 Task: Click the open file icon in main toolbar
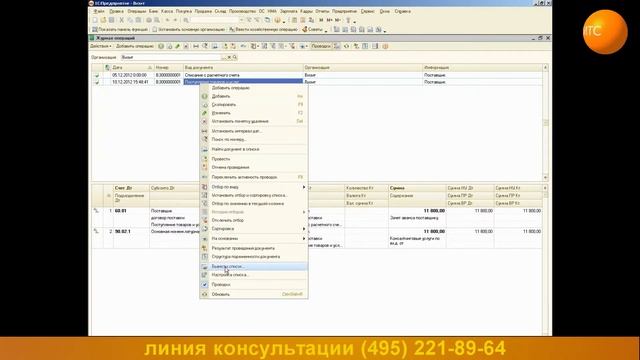coord(103,20)
